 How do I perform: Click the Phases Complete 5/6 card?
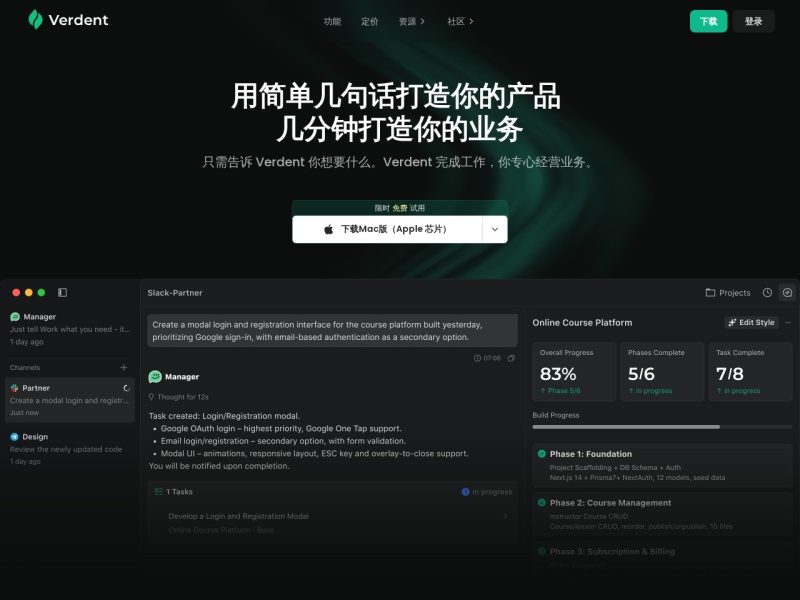[662, 371]
